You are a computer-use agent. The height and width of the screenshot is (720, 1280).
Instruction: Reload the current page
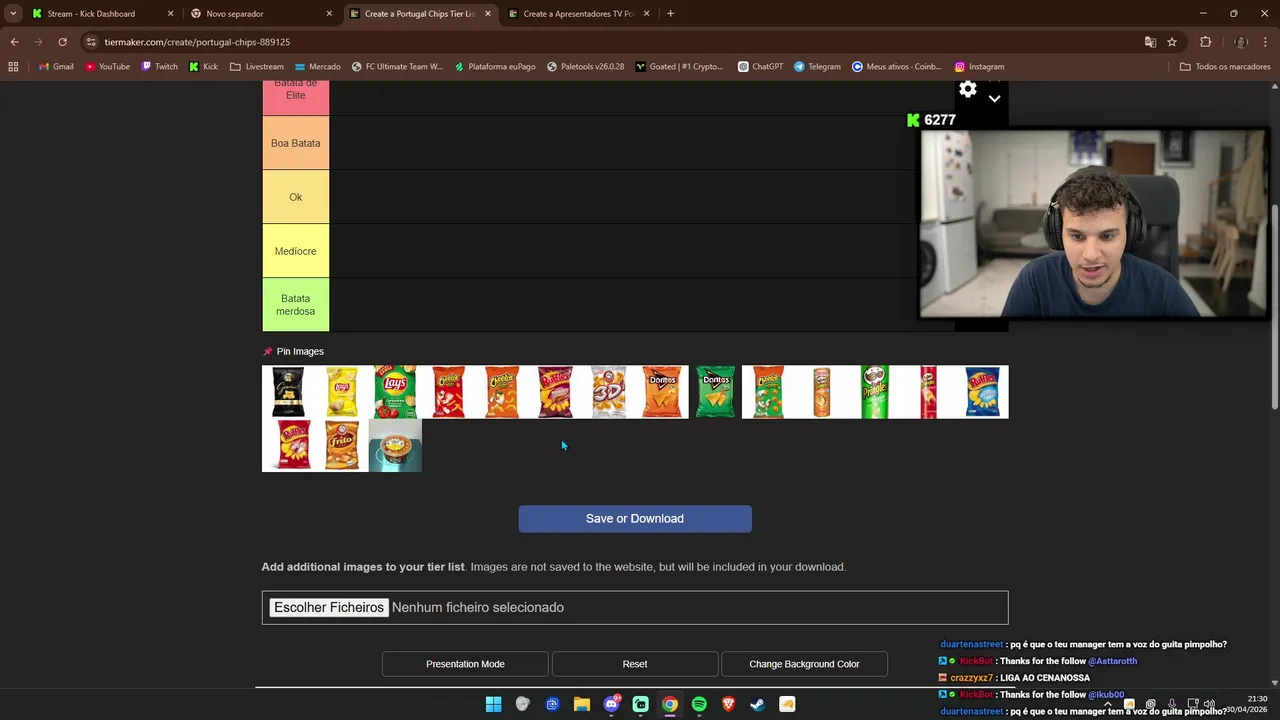62,42
